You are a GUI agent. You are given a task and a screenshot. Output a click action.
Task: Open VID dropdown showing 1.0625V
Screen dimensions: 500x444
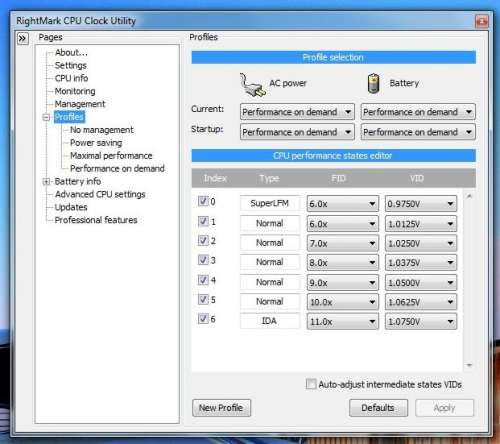coord(421,302)
